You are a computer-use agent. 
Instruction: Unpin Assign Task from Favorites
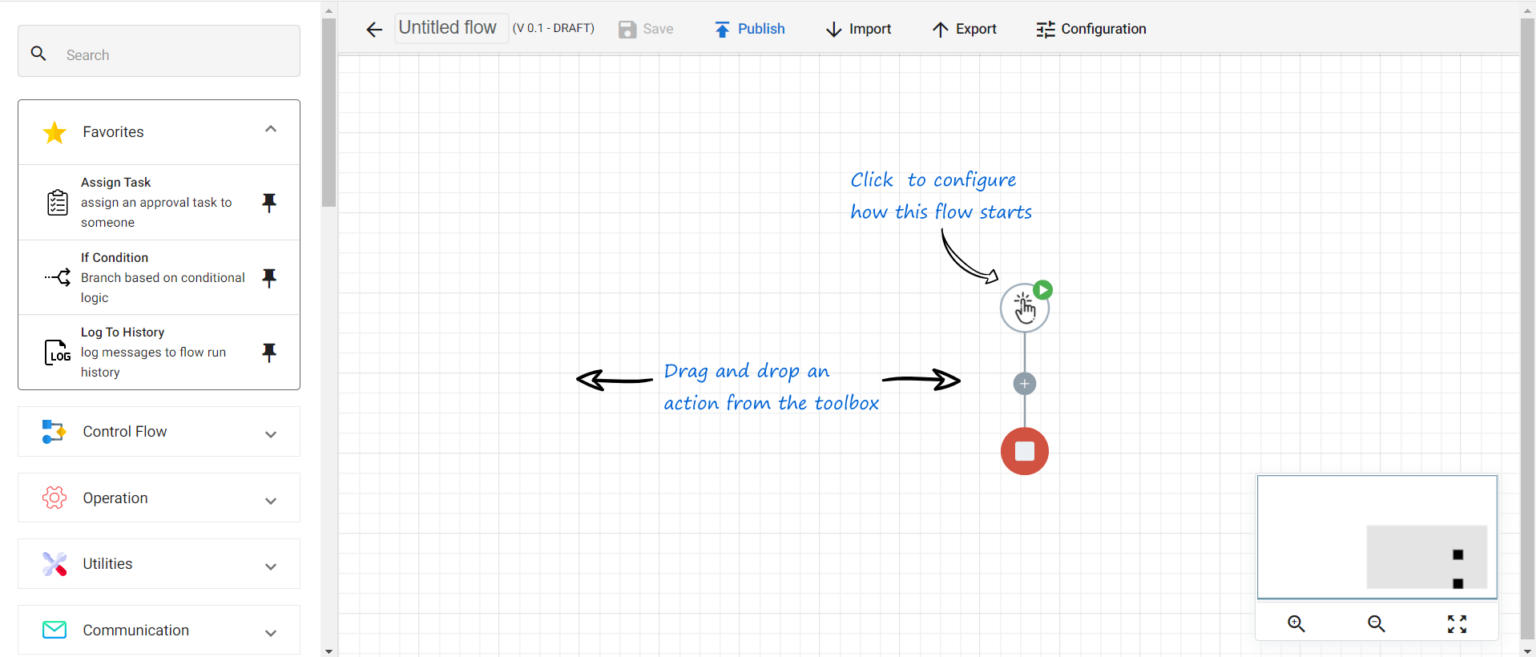[269, 202]
